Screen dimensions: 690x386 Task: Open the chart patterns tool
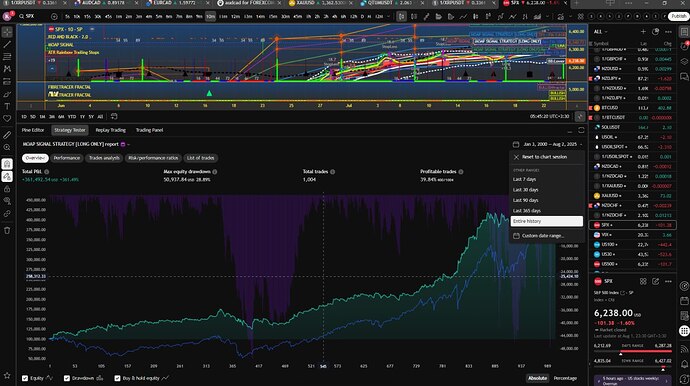(x=7, y=69)
